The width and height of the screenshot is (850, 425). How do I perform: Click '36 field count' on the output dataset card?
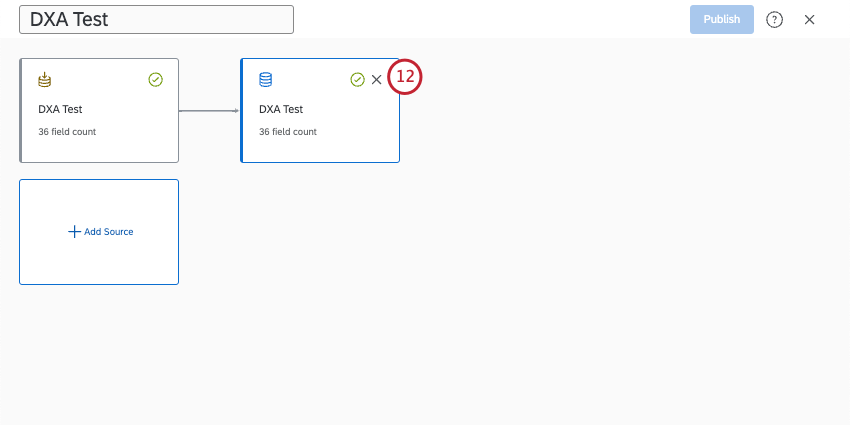pos(288,132)
